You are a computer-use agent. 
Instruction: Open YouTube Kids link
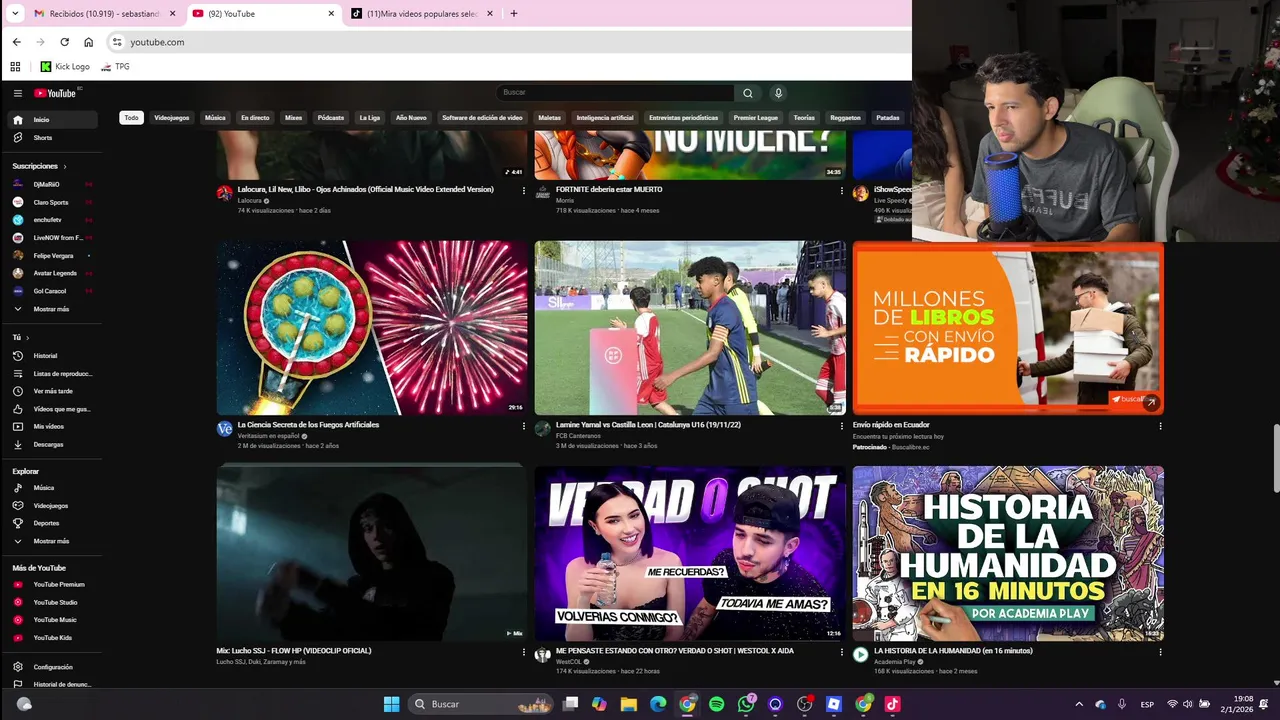point(50,638)
